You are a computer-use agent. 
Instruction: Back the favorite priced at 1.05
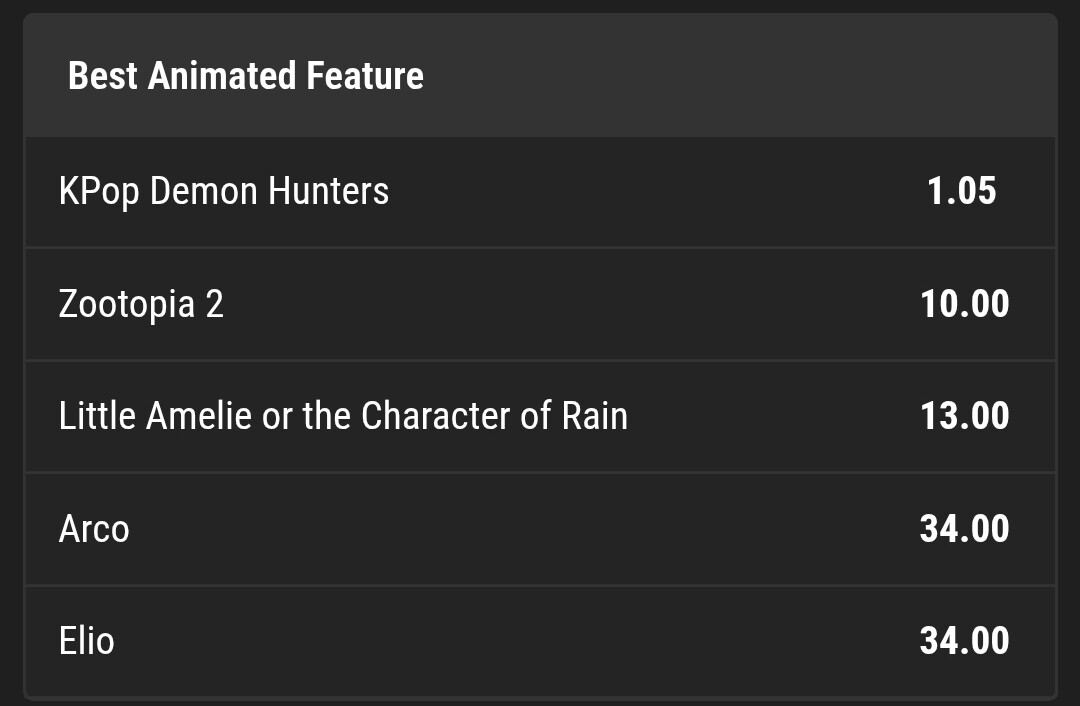pyautogui.click(x=962, y=191)
